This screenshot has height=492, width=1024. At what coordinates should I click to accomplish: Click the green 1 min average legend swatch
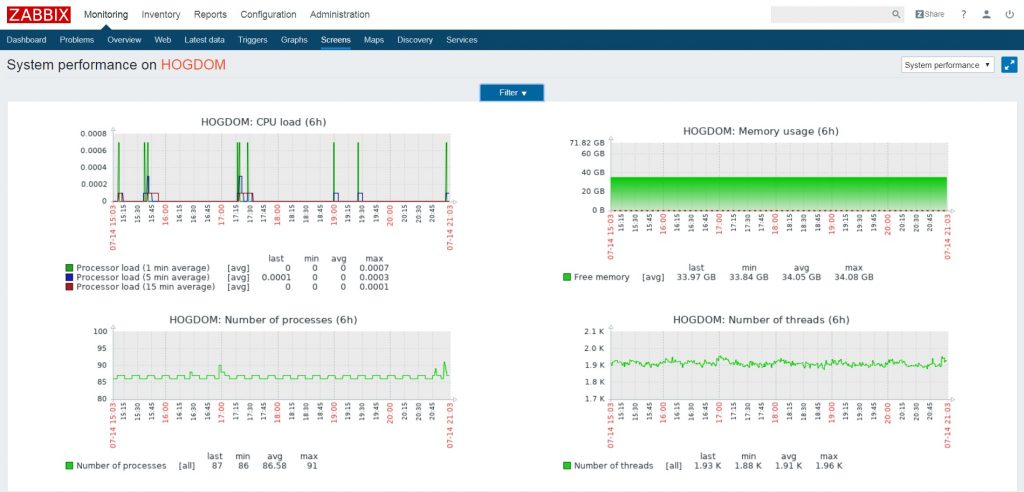69,268
